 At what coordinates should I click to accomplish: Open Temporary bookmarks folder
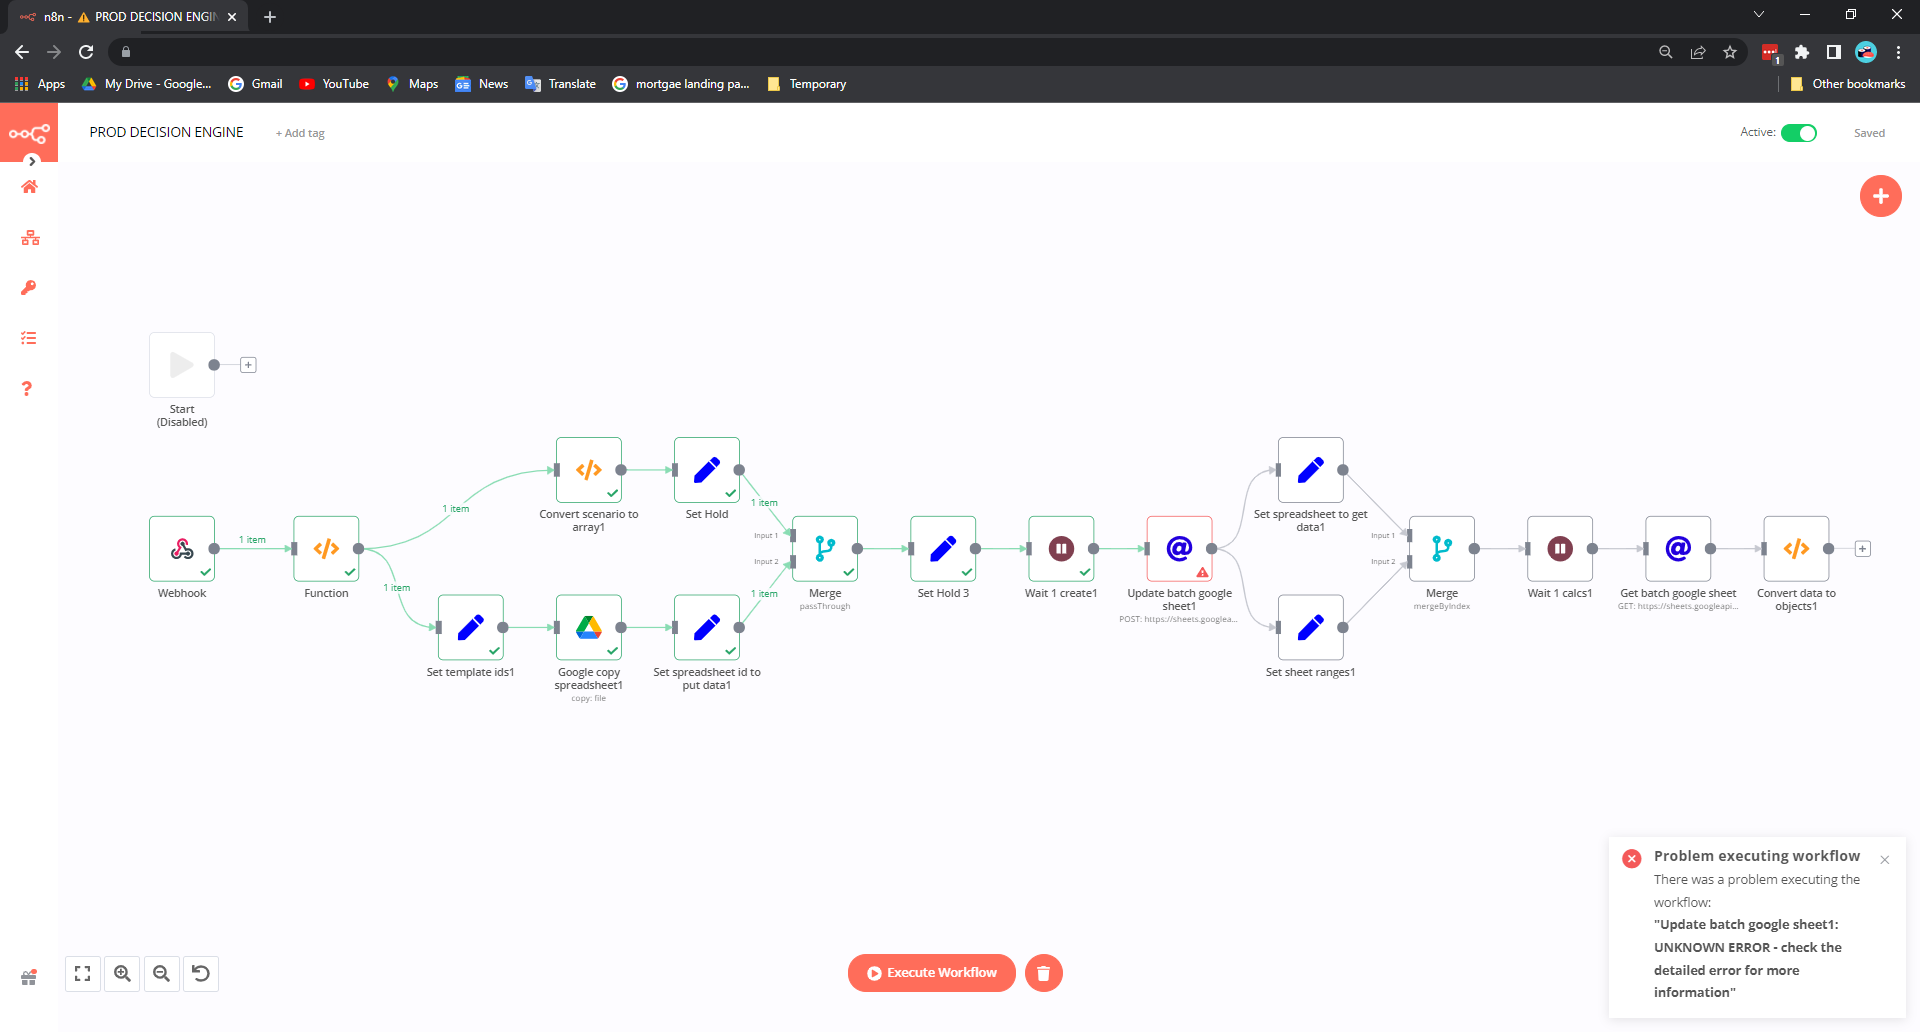(806, 84)
